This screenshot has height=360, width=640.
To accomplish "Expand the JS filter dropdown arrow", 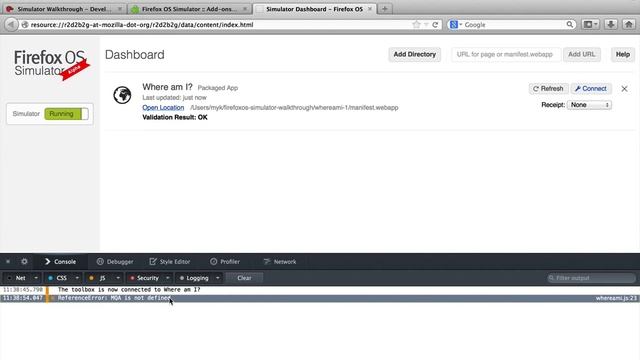I will click(x=118, y=278).
